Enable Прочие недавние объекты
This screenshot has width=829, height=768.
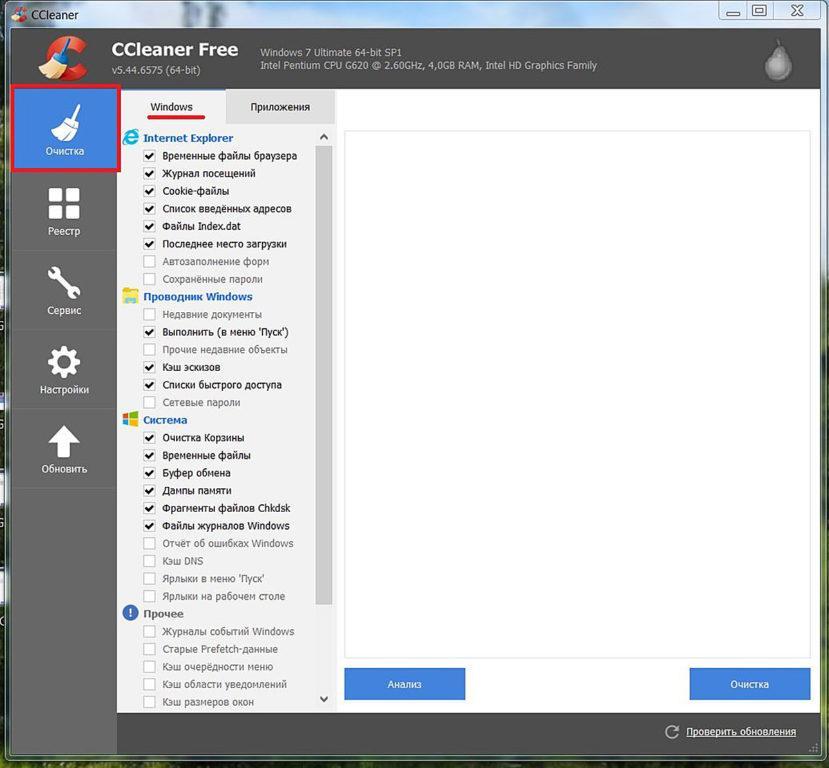(x=150, y=349)
